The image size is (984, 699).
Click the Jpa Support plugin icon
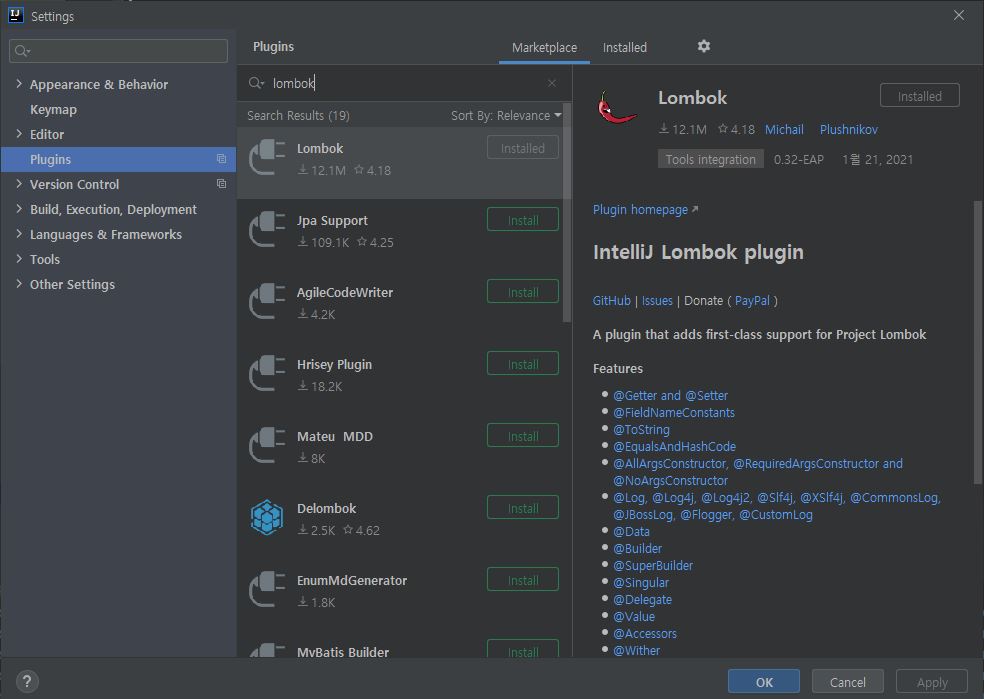point(267,230)
